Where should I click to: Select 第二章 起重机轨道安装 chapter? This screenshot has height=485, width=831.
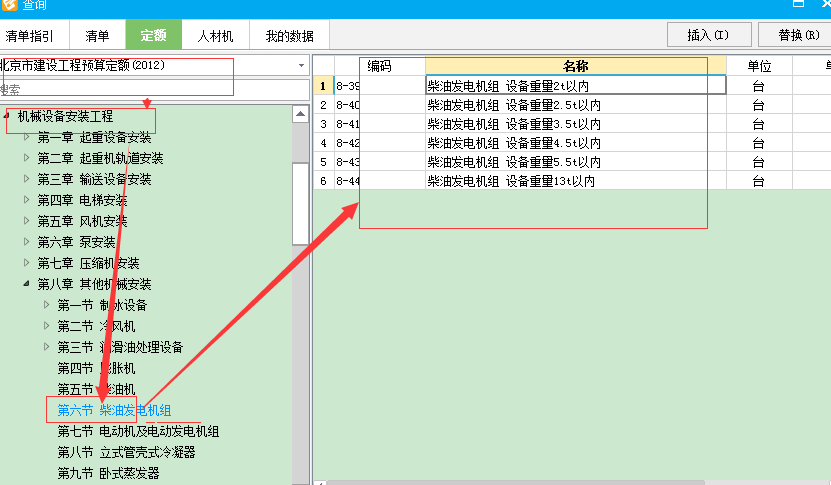tap(100, 158)
